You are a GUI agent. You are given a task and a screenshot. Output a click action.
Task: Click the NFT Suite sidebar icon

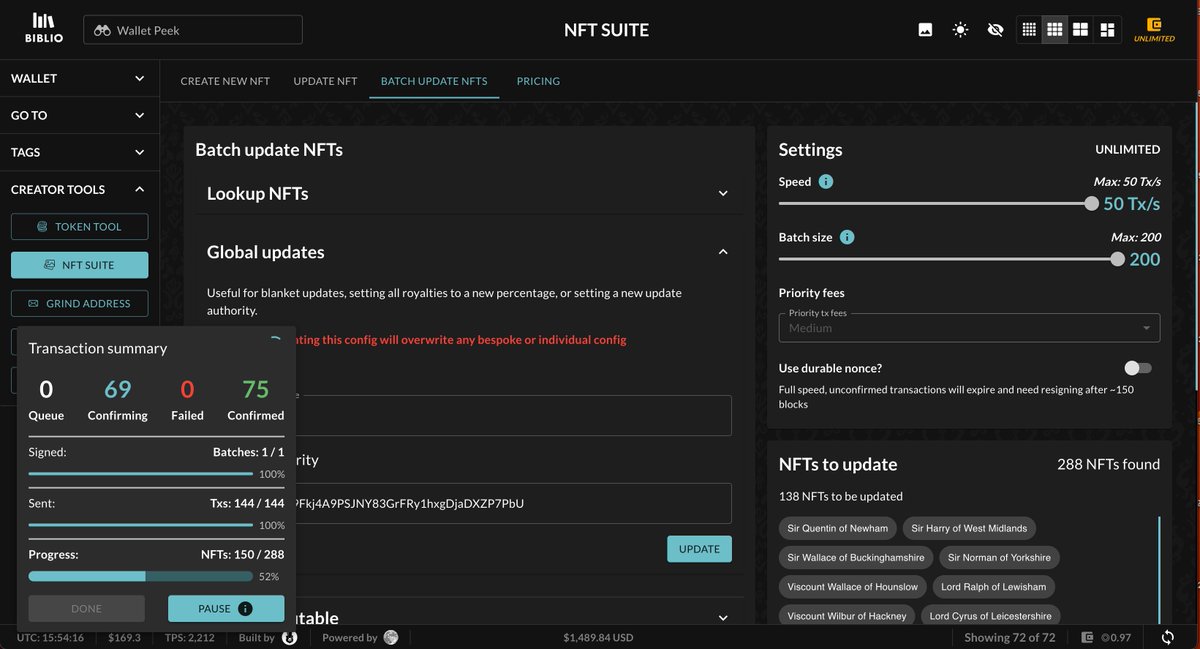pyautogui.click(x=79, y=264)
